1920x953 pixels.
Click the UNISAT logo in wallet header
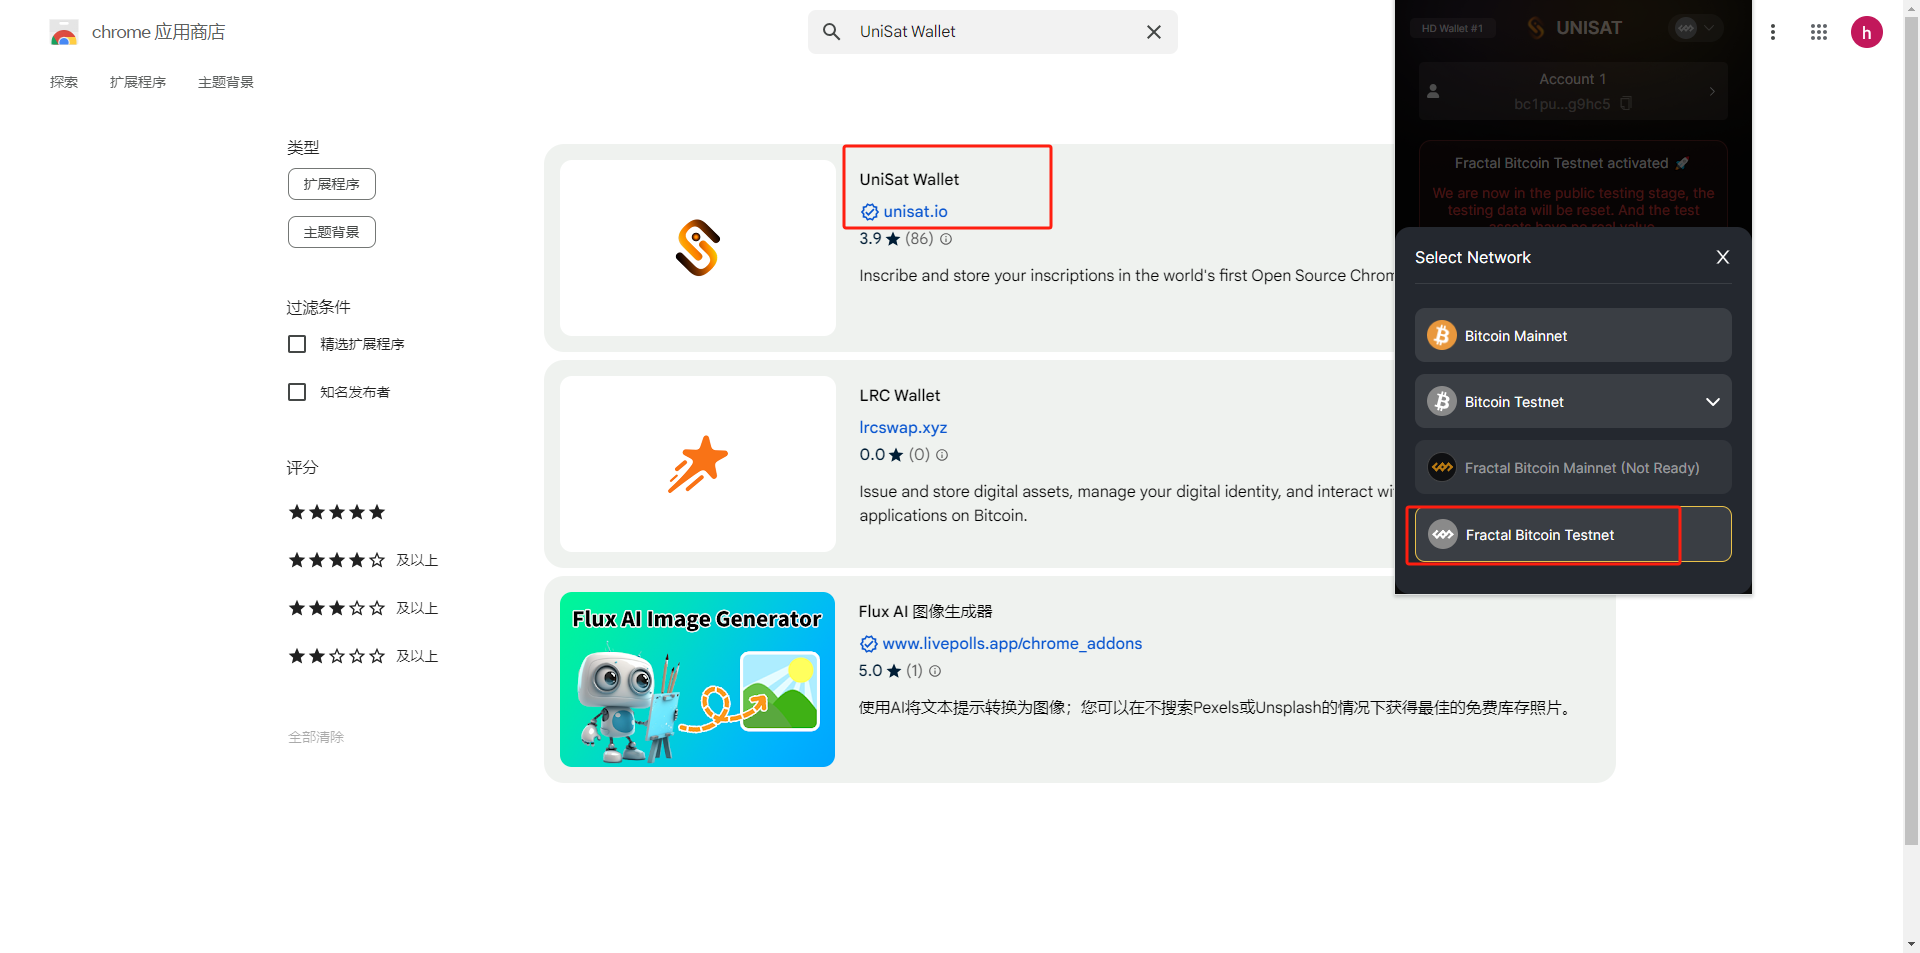point(1574,28)
